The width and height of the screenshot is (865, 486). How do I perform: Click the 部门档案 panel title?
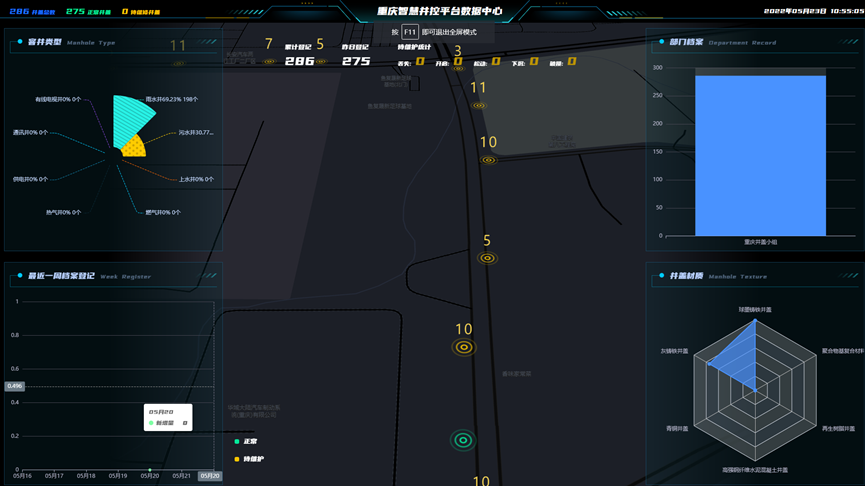pos(686,42)
